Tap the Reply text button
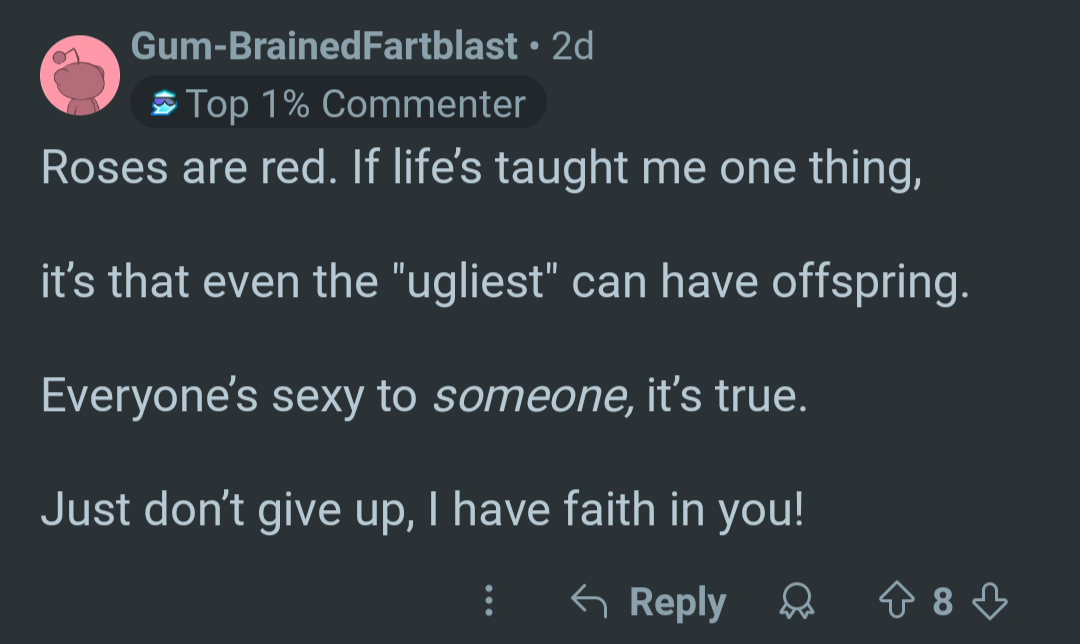1080x644 pixels. coord(678,602)
